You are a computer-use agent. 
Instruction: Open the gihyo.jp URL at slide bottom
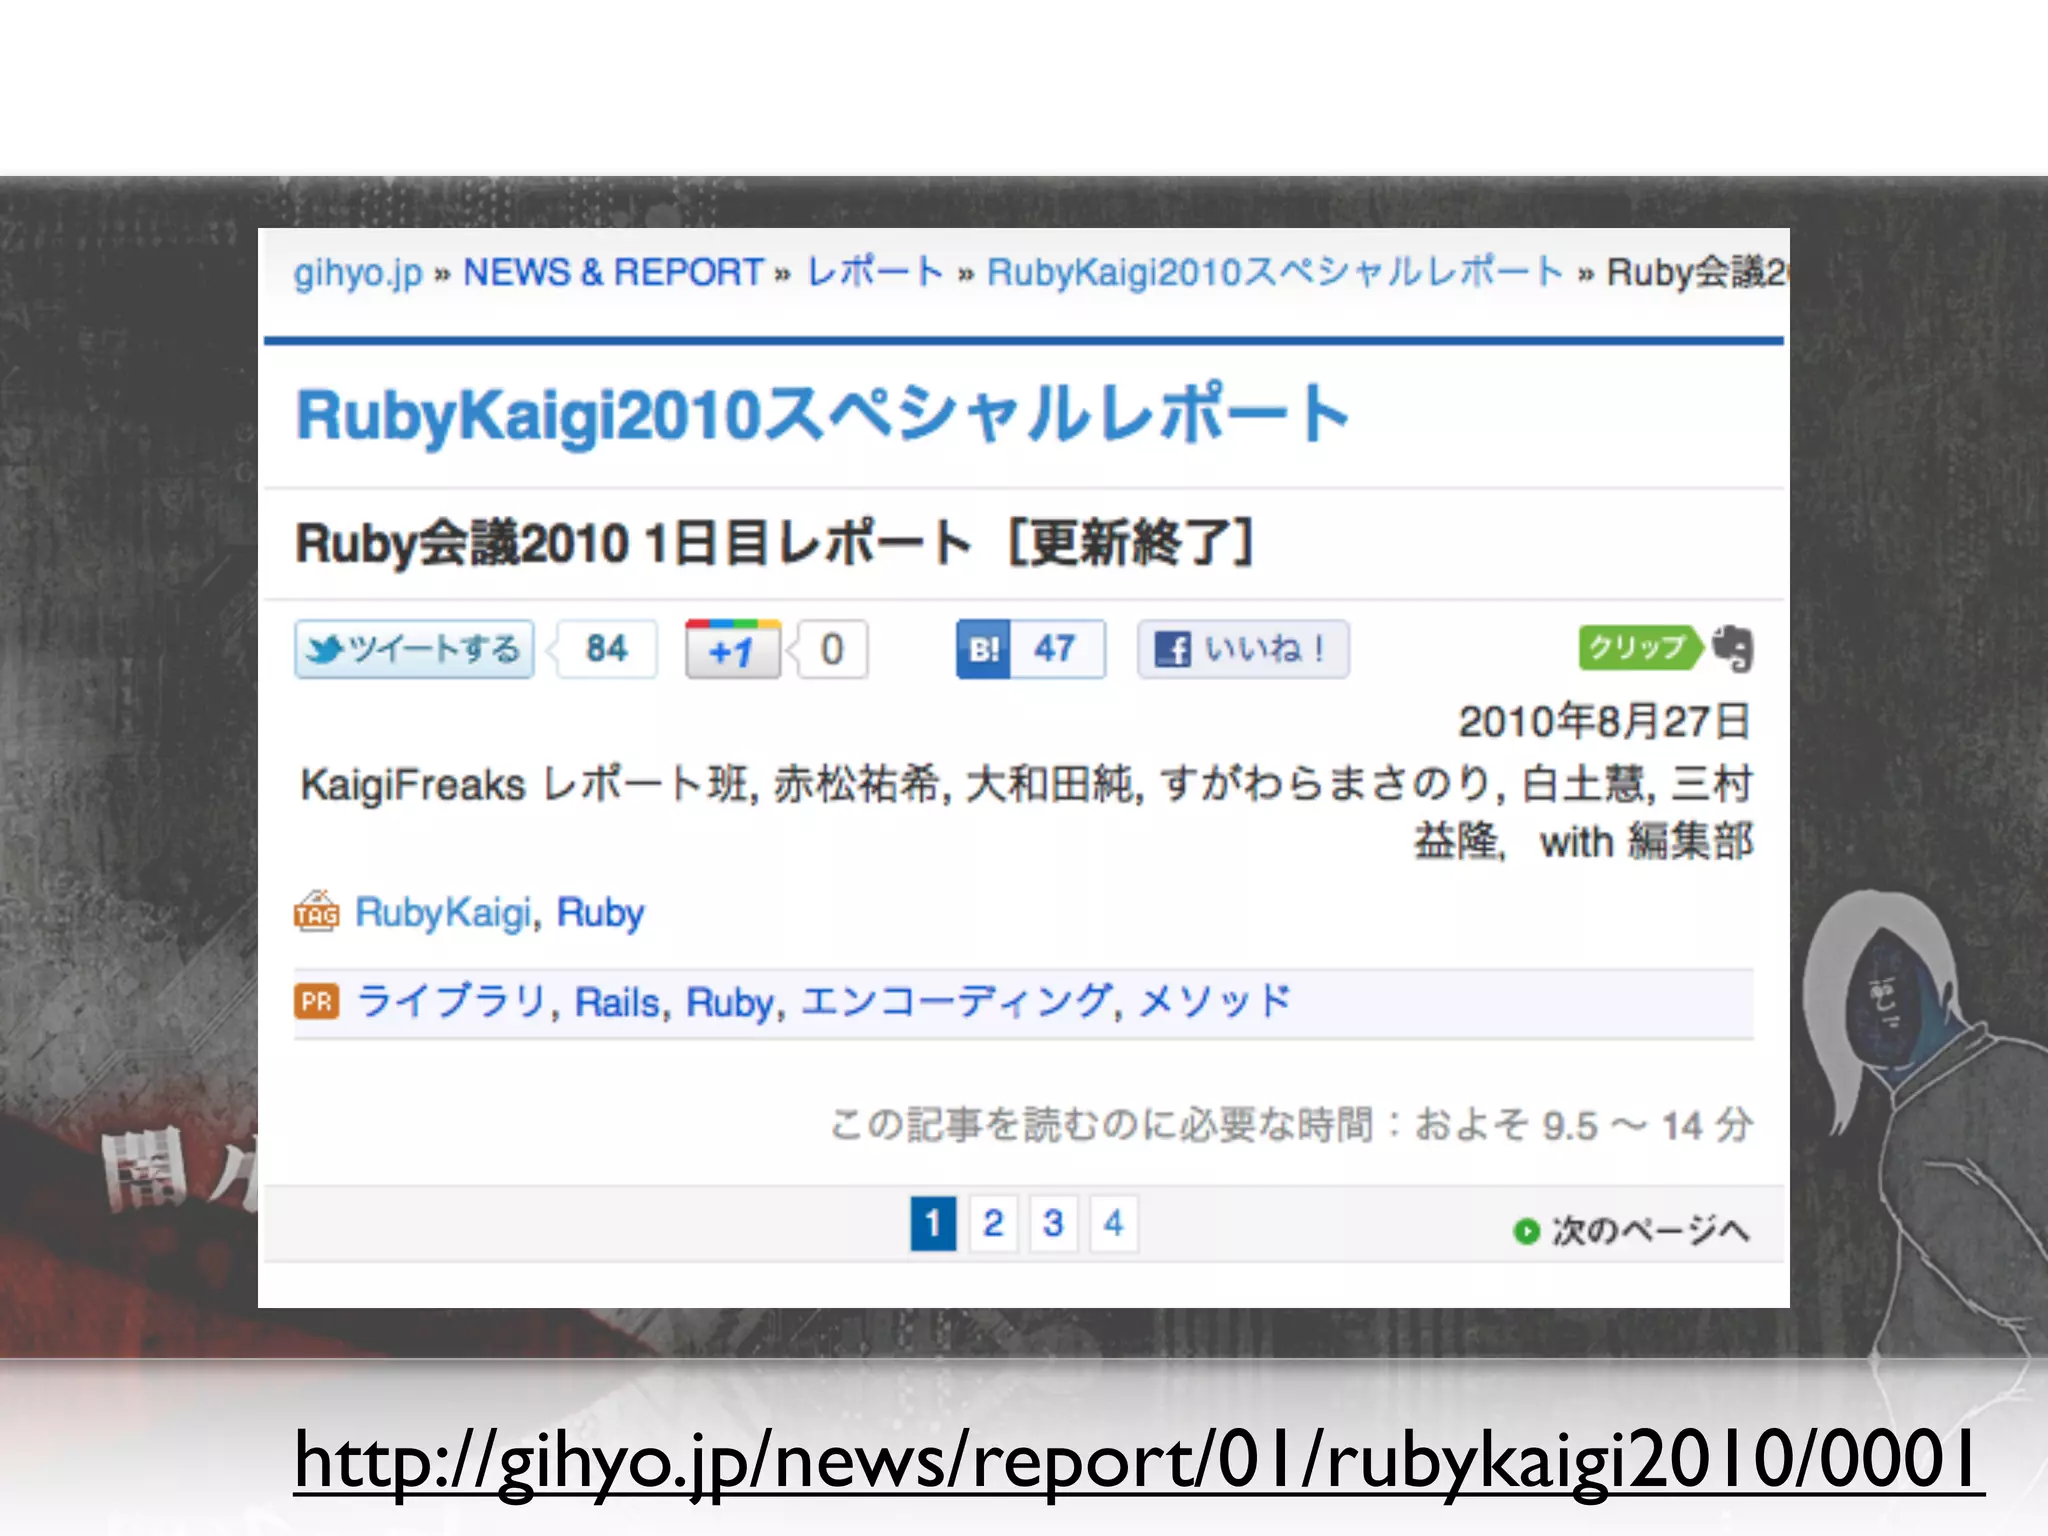point(1138,1462)
